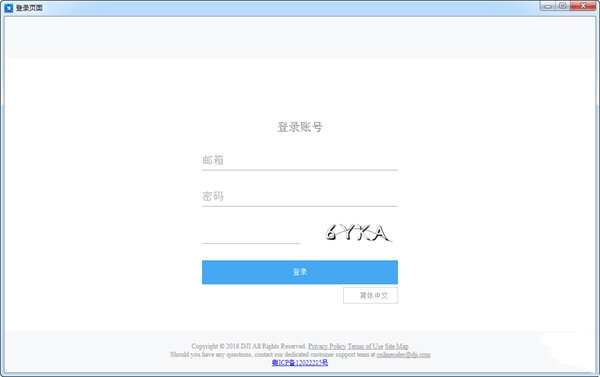This screenshot has height=377, width=600.
Task: Open the 粤ICP备12022215号 registration link
Action: pyautogui.click(x=300, y=362)
